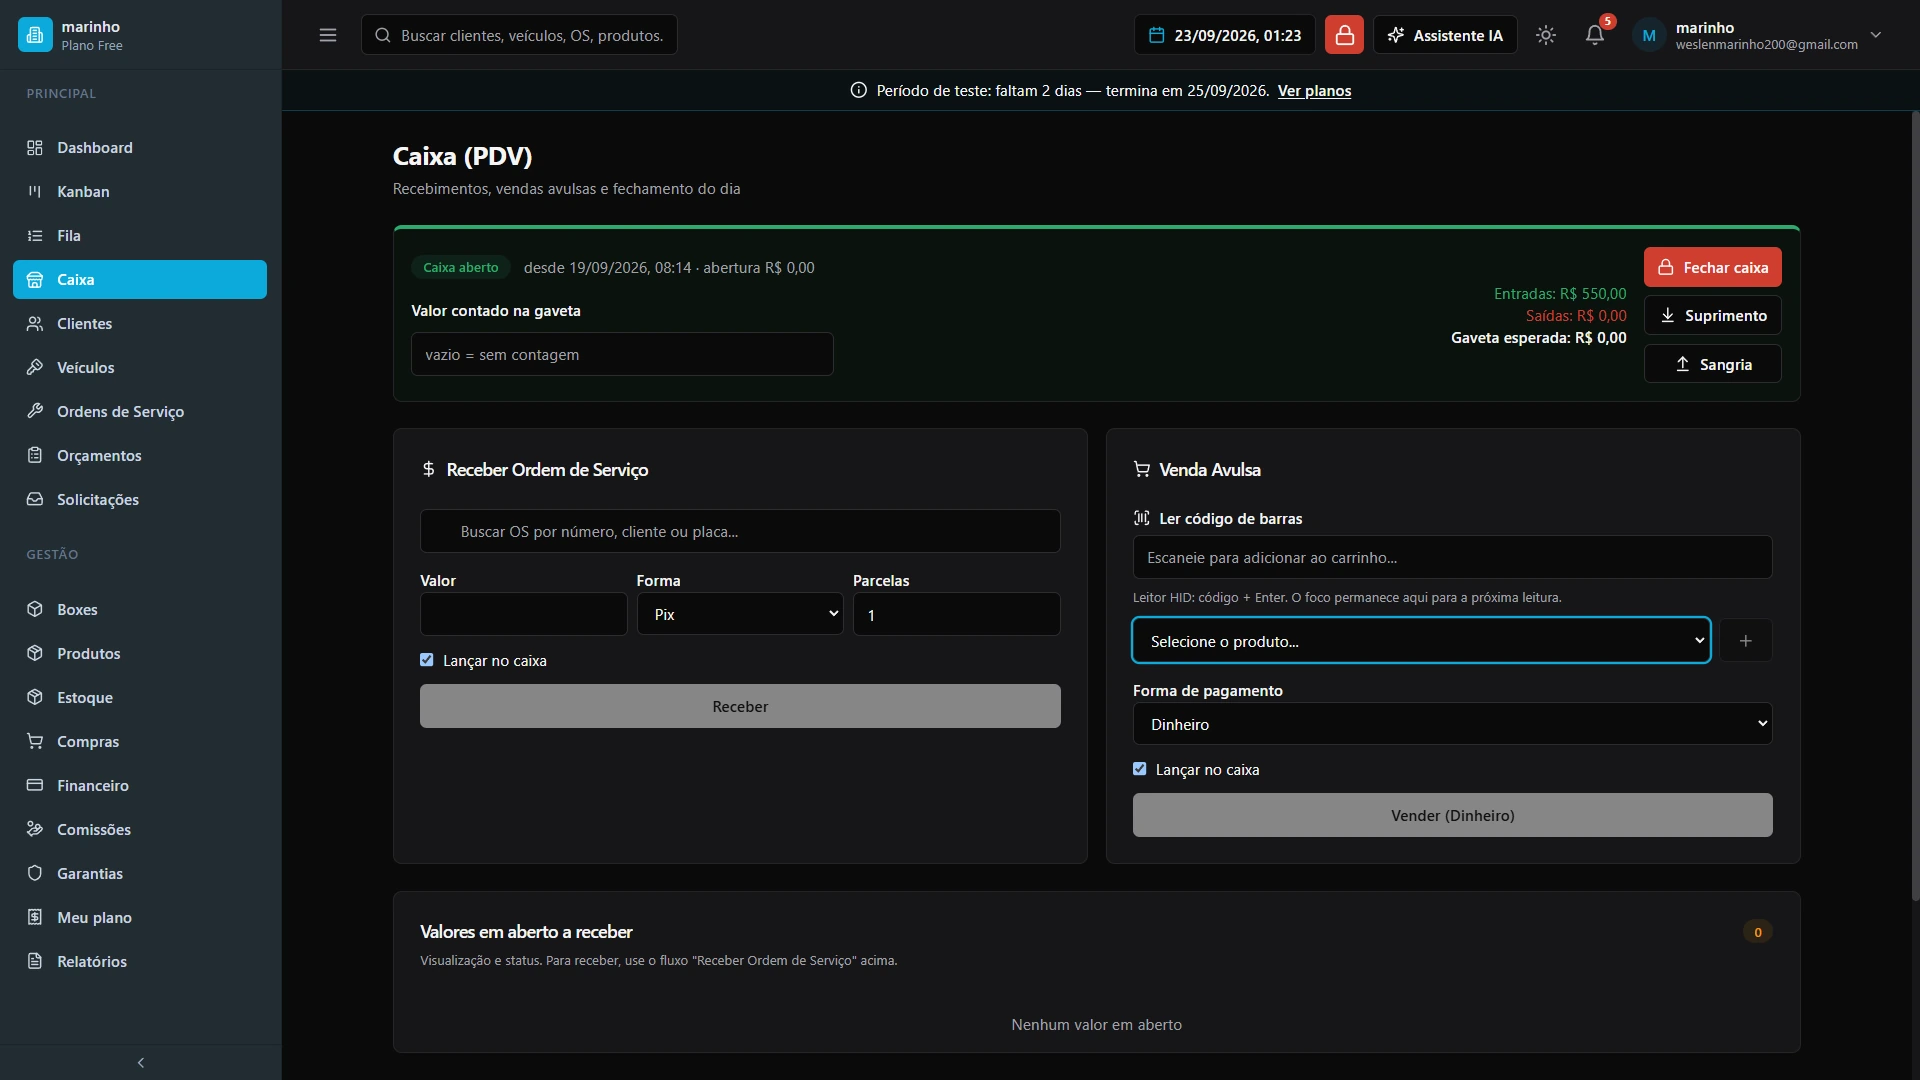Open notifications bell with 5 badge
The image size is (1920, 1080).
point(1595,35)
